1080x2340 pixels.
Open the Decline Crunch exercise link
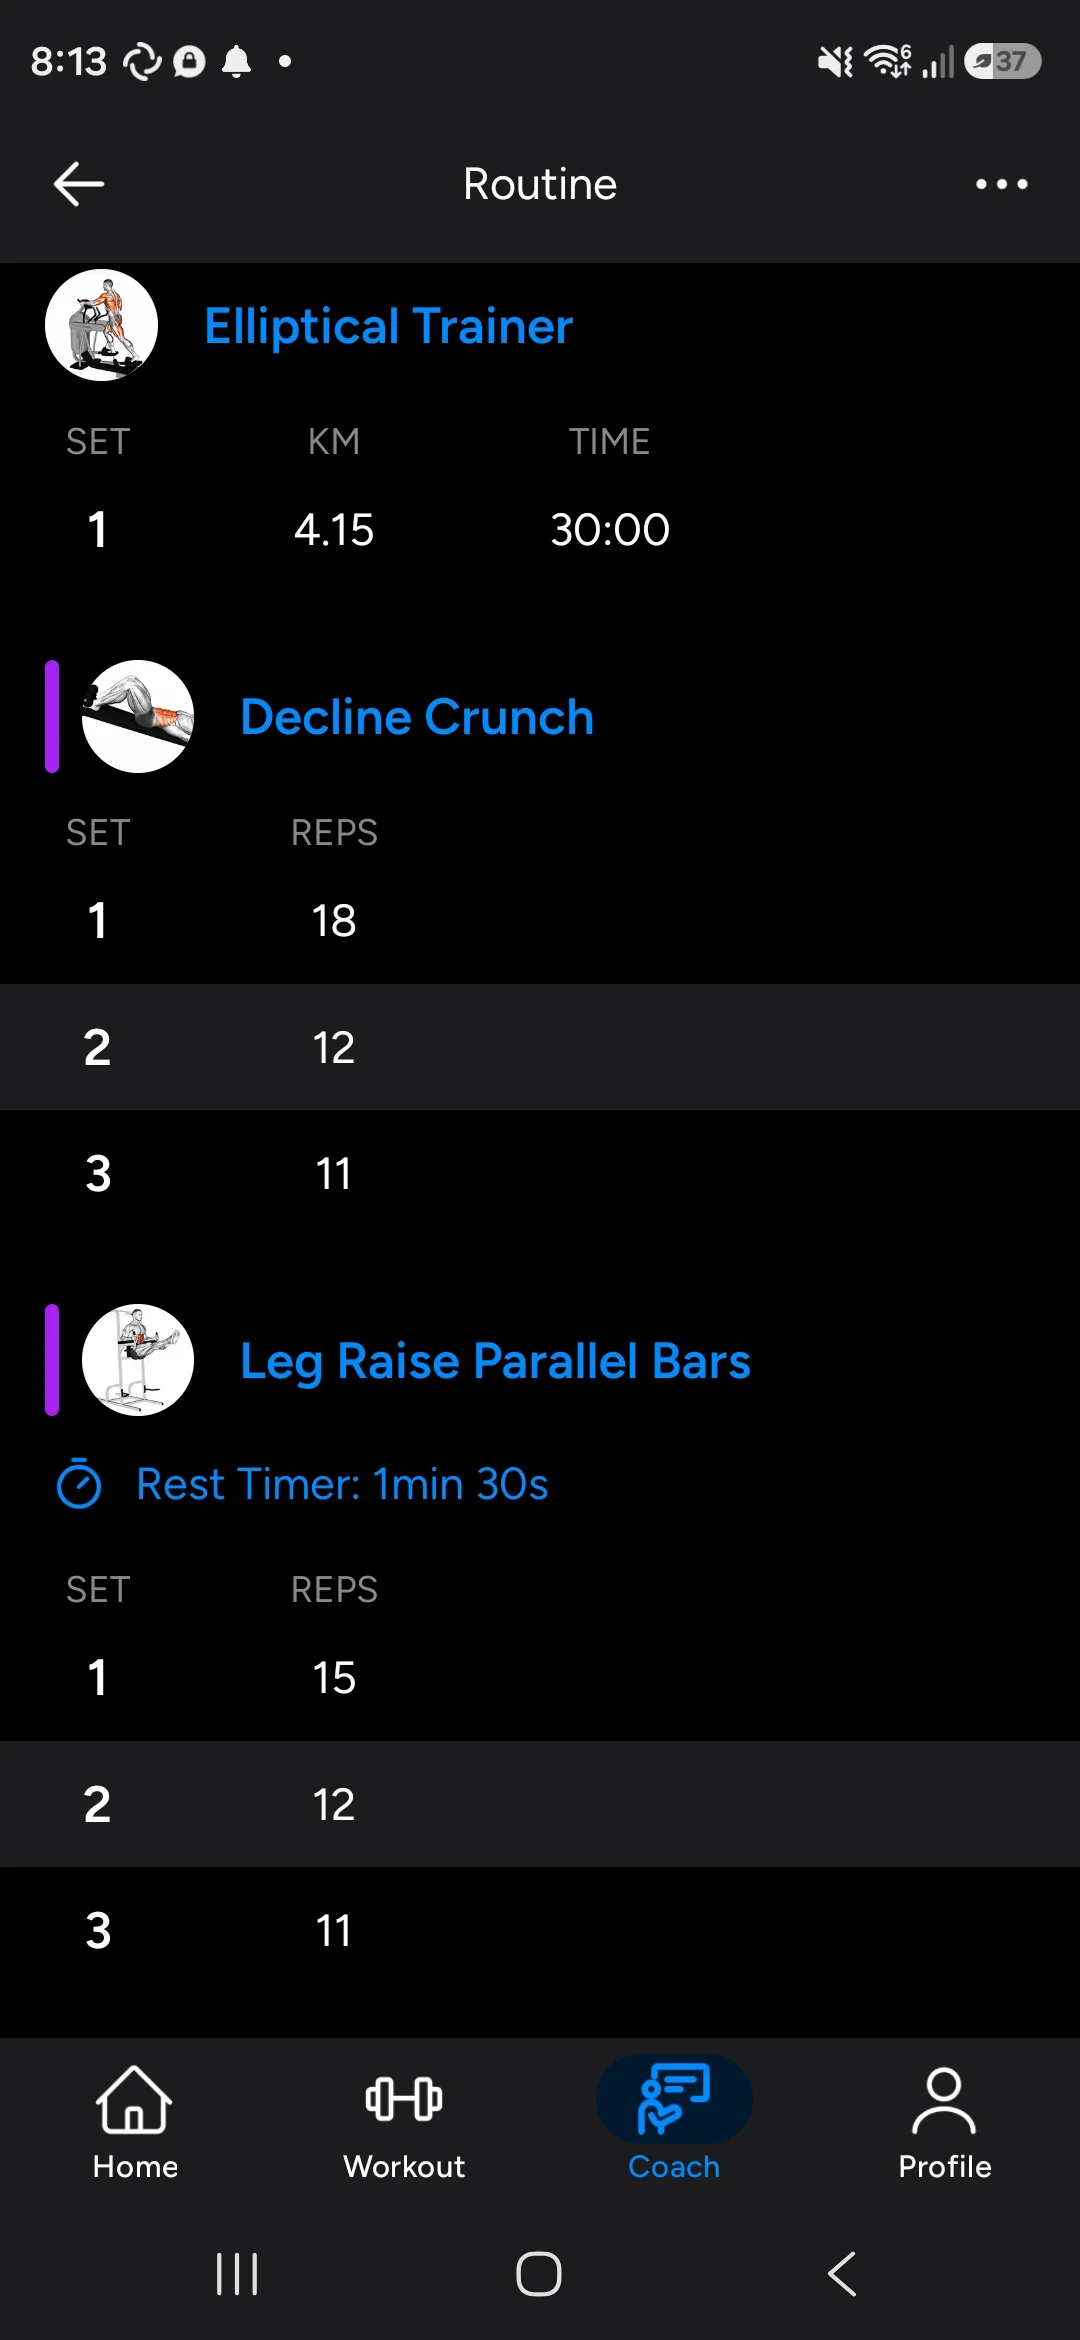point(417,717)
